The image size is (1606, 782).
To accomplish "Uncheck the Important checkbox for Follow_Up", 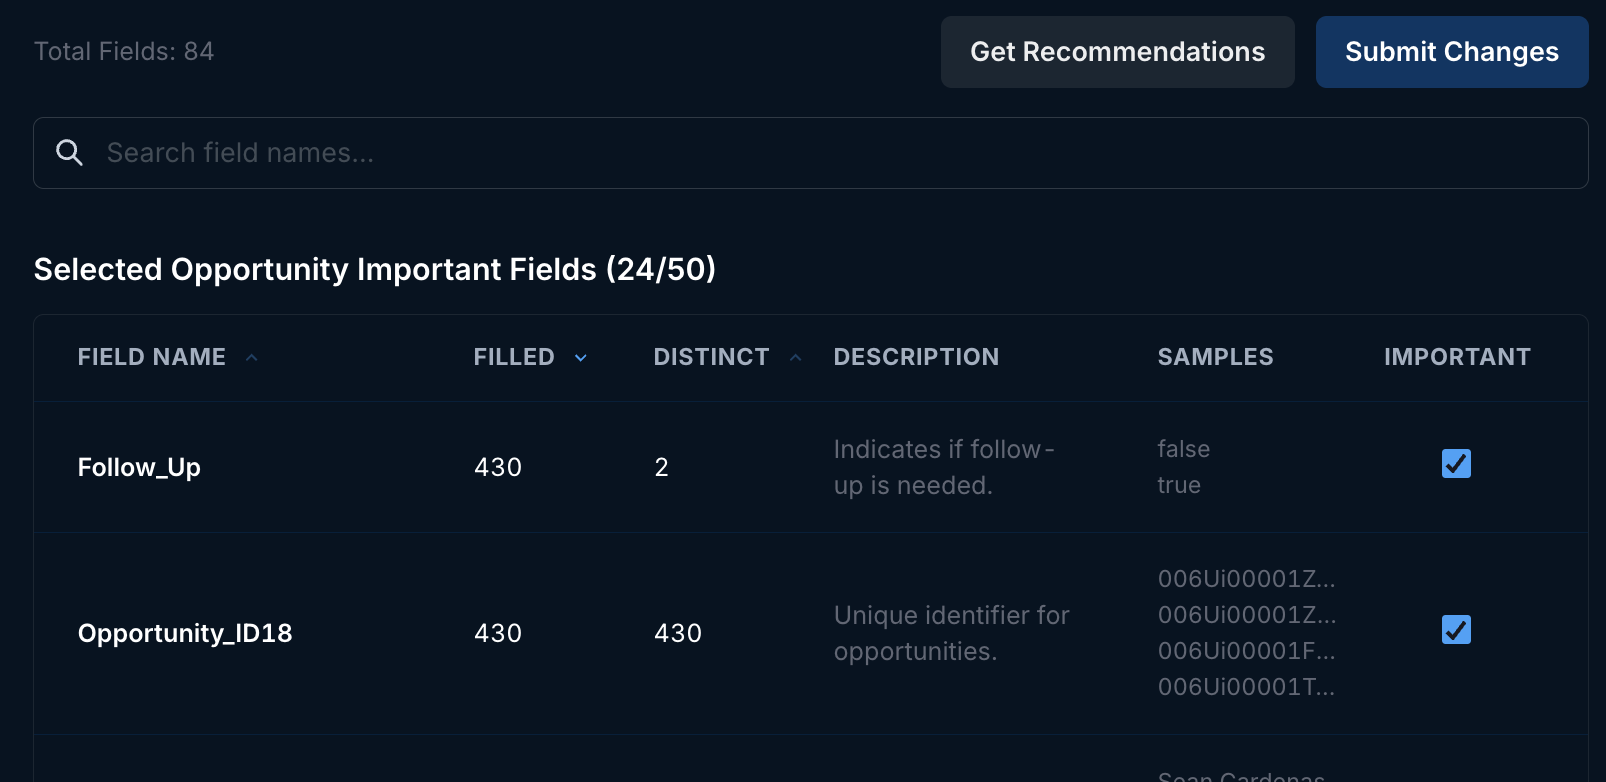I will coord(1456,464).
